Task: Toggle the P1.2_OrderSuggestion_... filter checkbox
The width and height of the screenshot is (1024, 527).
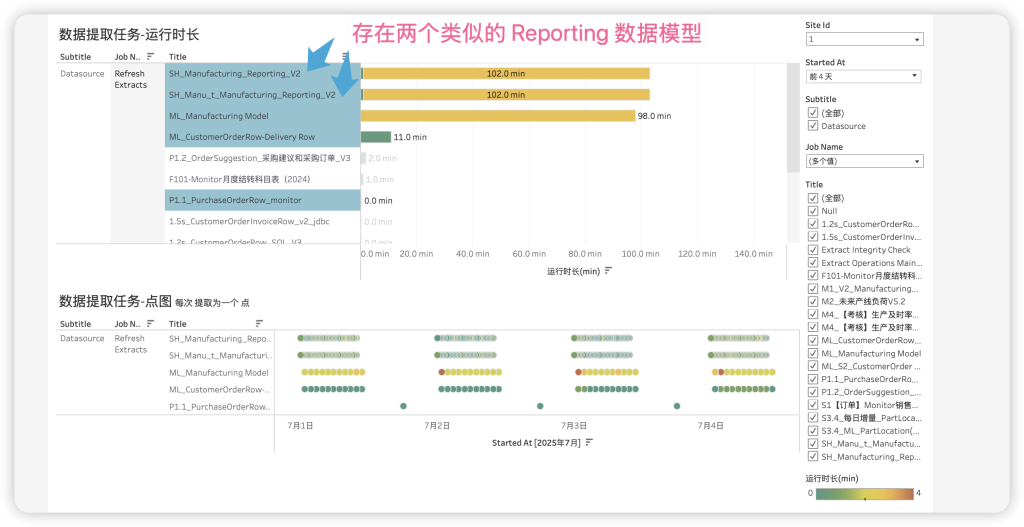Action: (813, 392)
